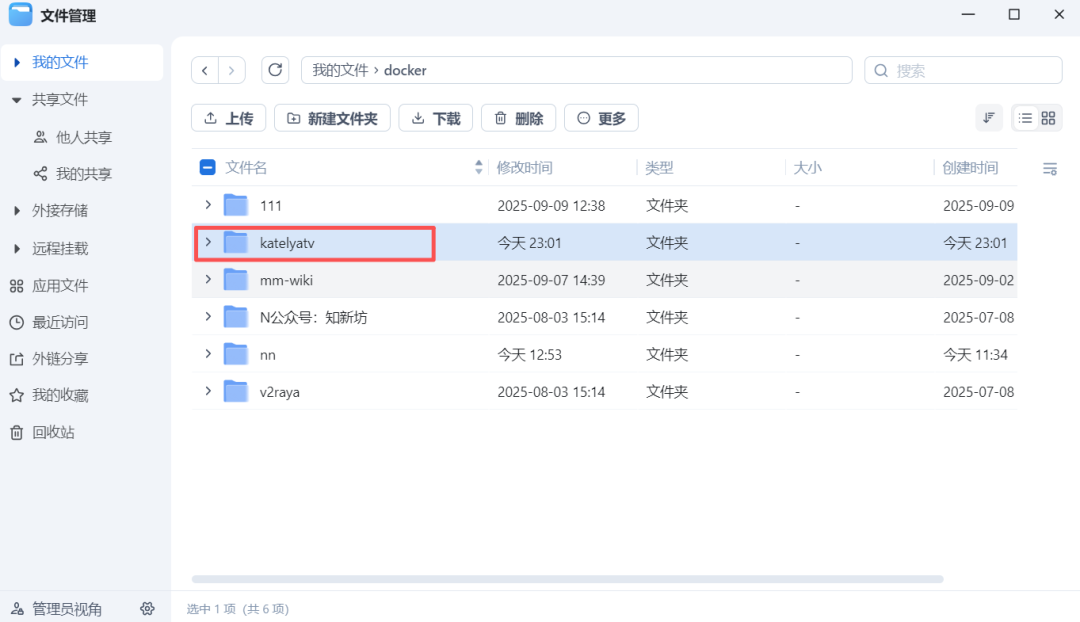Switch to grid view icon
Image resolution: width=1080 pixels, height=622 pixels.
tap(1048, 118)
